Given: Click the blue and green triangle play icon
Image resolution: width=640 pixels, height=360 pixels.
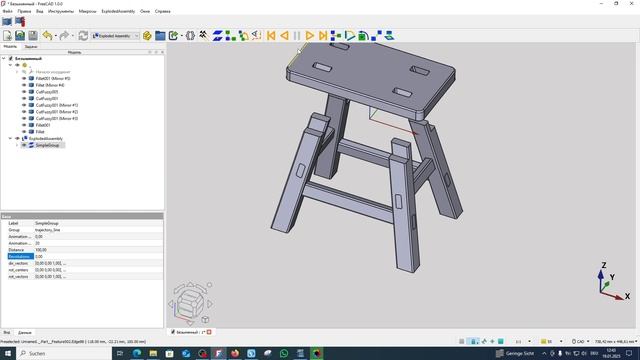Looking at the screenshot, I should tap(350, 36).
